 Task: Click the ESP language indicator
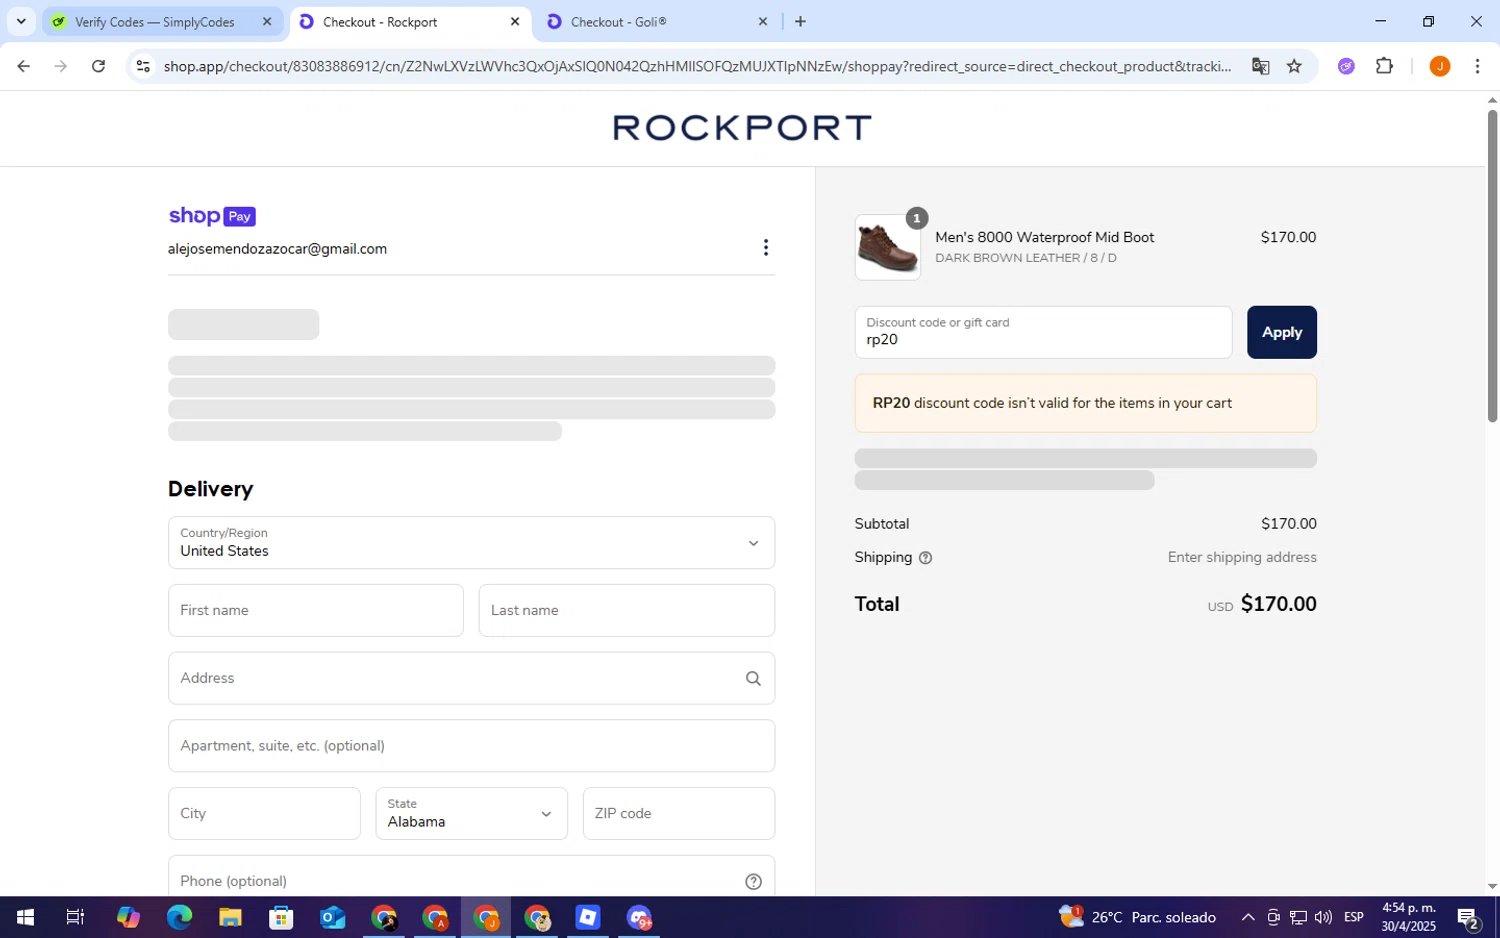click(x=1354, y=917)
